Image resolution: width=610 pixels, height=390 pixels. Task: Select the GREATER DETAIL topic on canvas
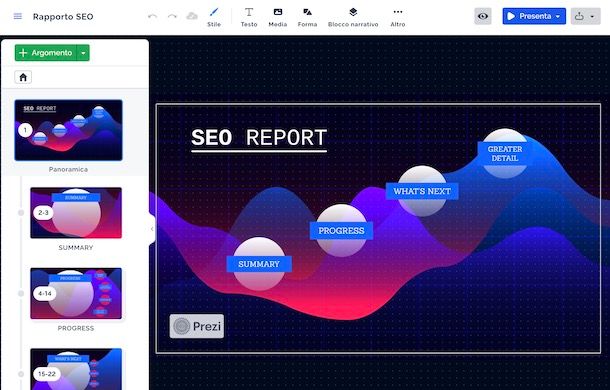click(x=505, y=153)
